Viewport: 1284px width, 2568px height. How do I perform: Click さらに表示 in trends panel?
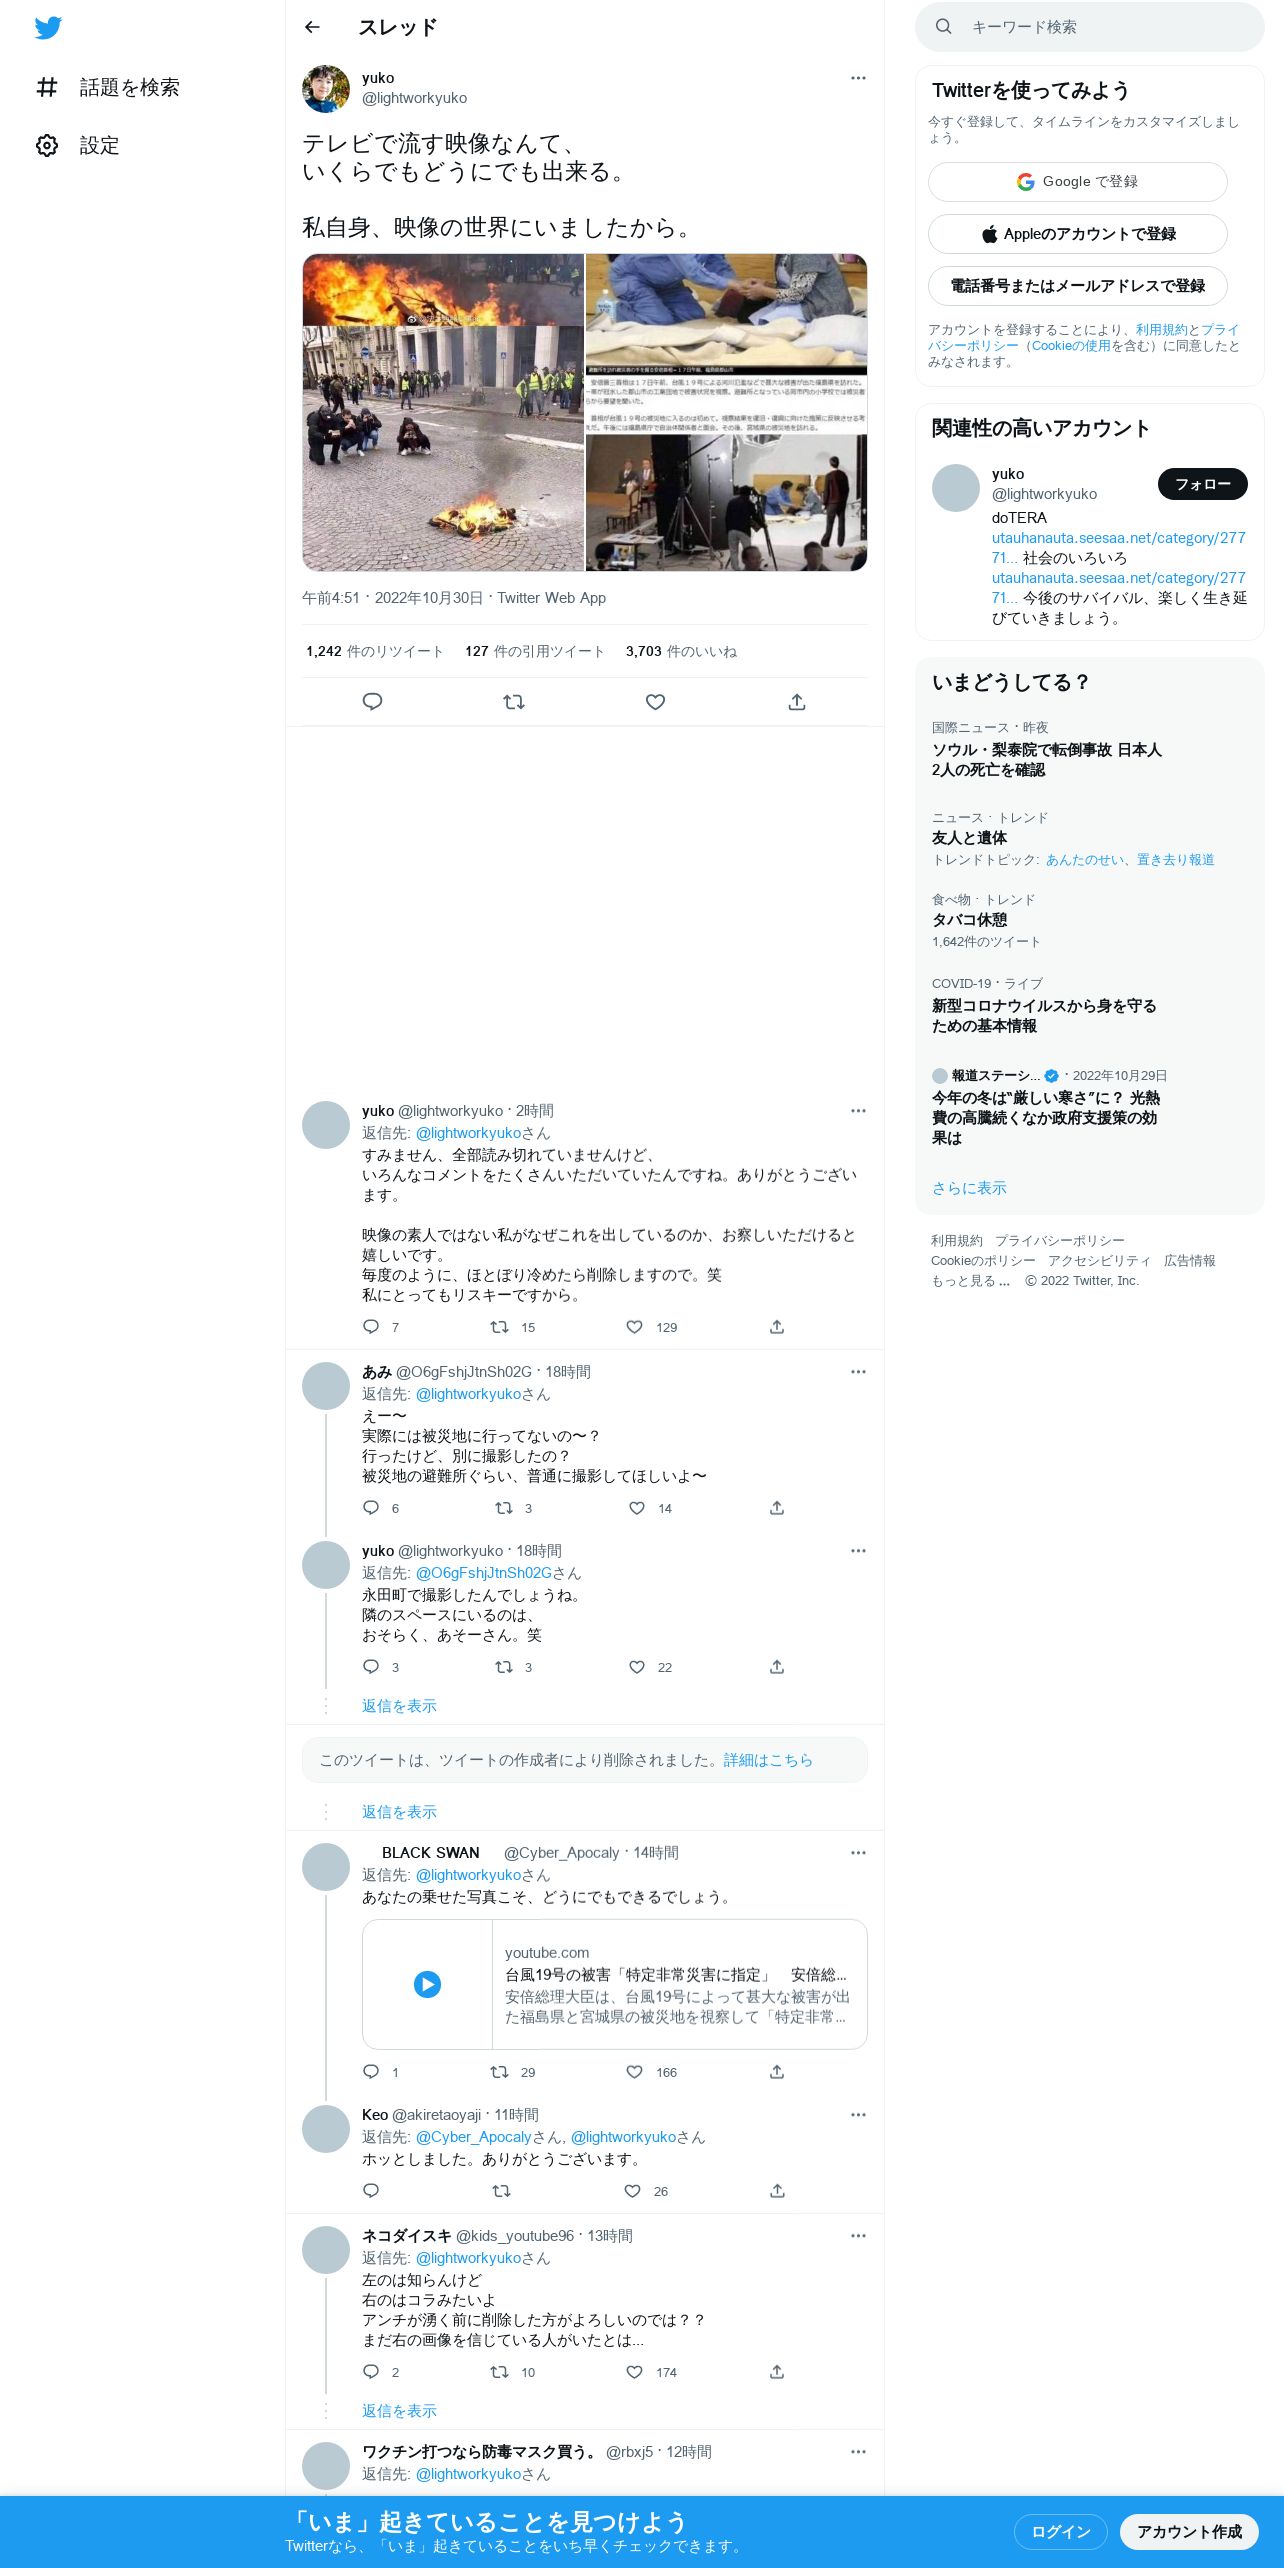969,1188
